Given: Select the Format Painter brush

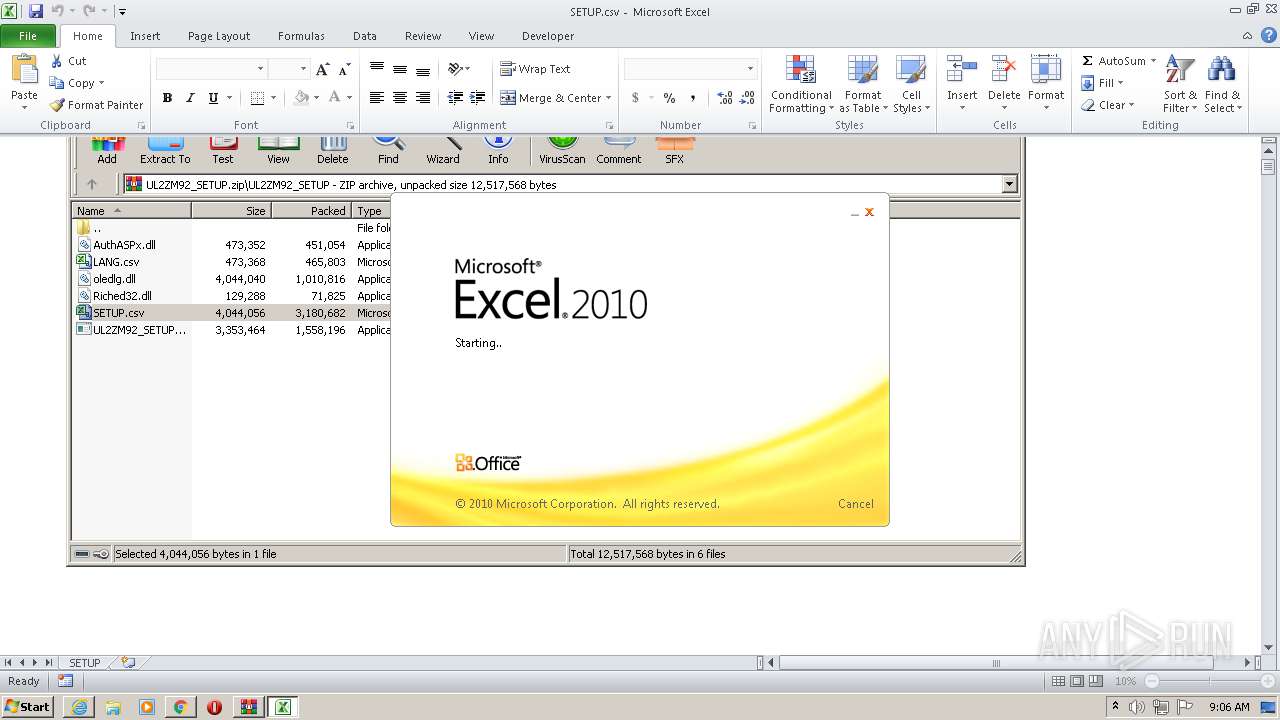Looking at the screenshot, I should click(x=58, y=105).
